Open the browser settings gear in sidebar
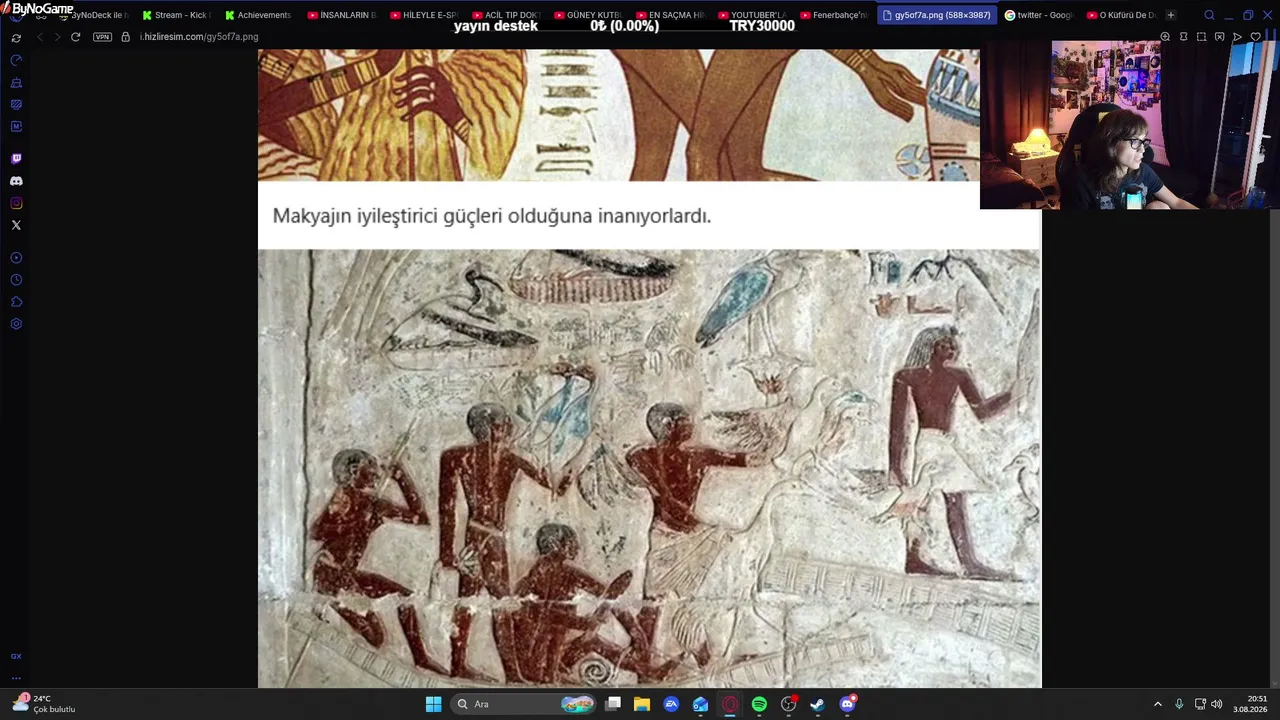1280x720 pixels. click(16, 324)
